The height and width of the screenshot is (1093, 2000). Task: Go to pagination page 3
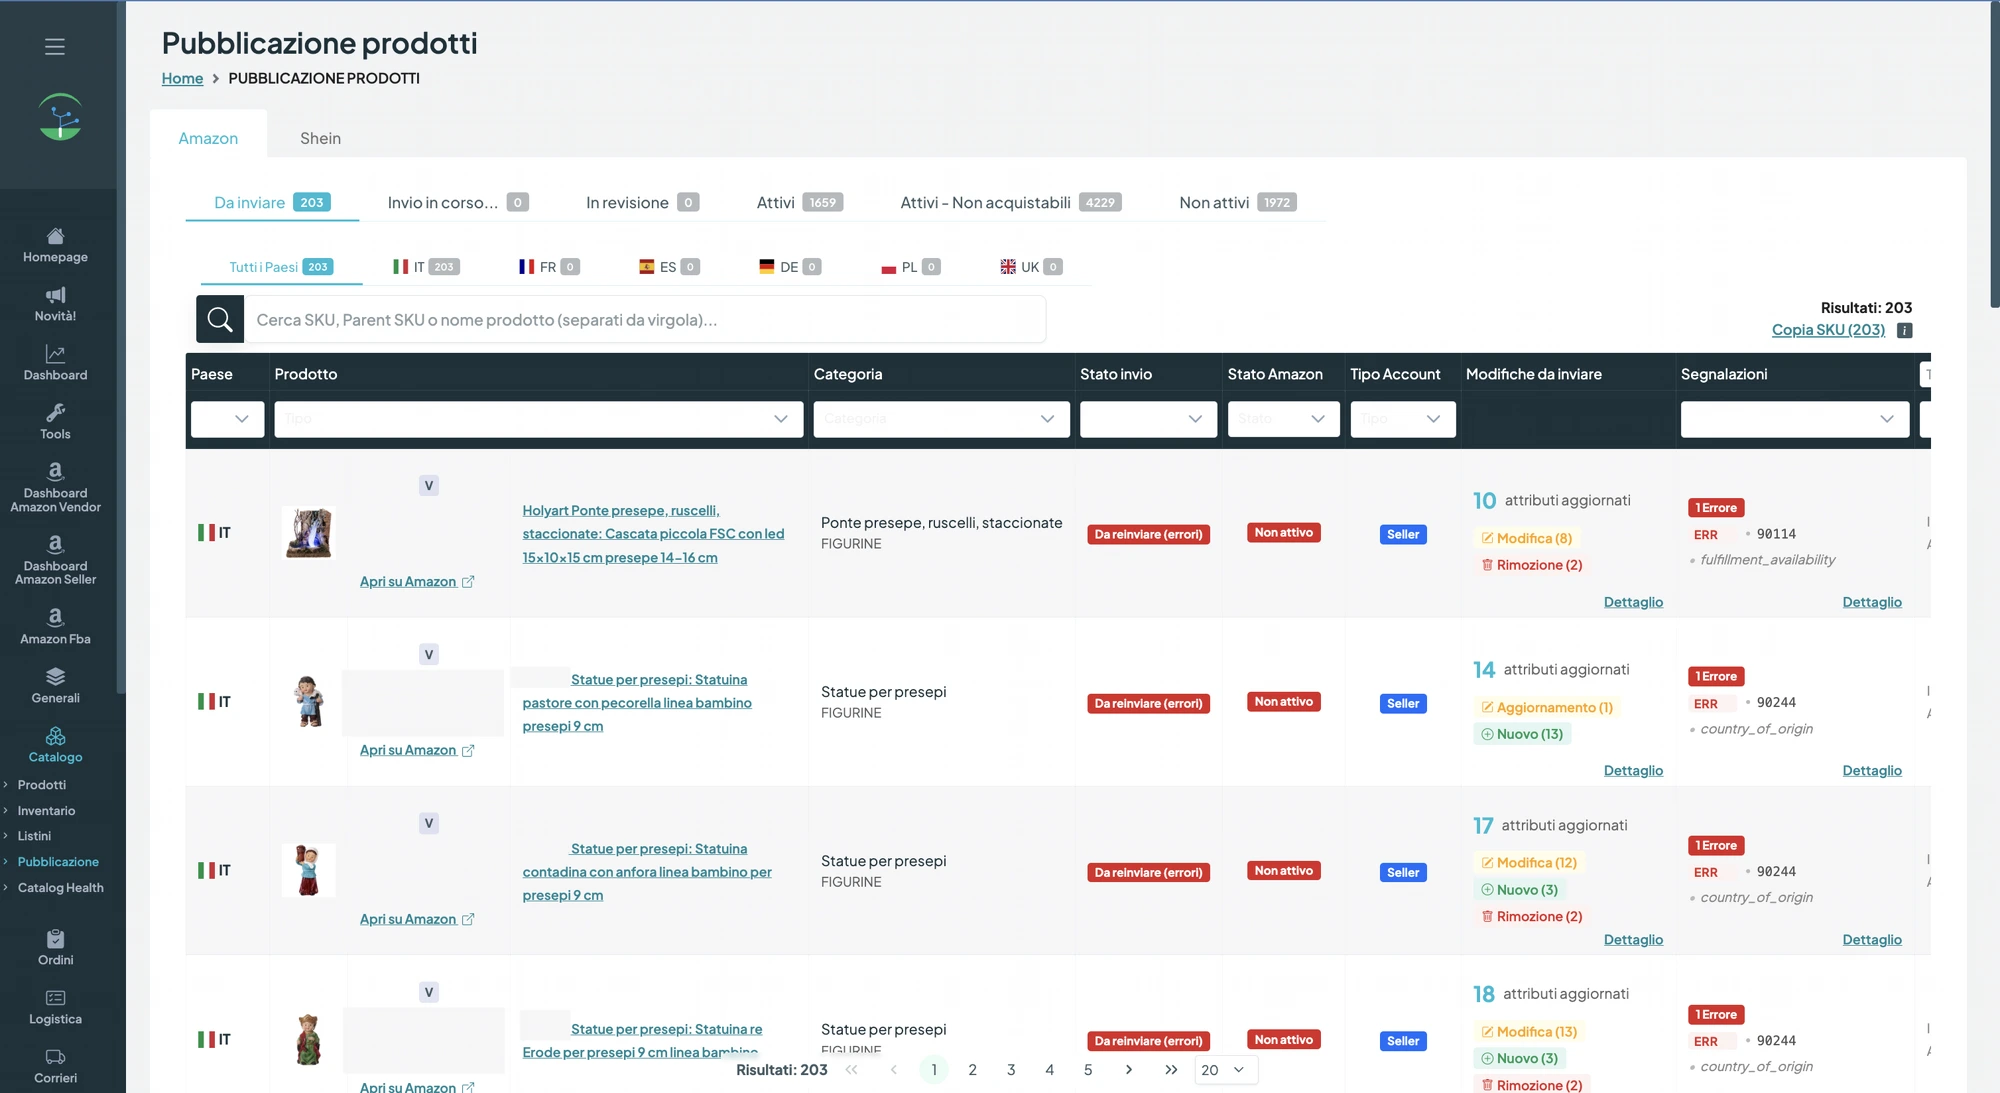point(1011,1070)
